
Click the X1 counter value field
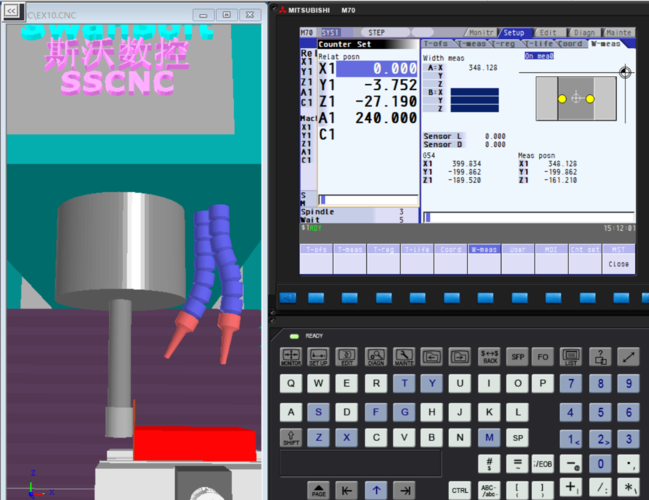click(x=377, y=69)
